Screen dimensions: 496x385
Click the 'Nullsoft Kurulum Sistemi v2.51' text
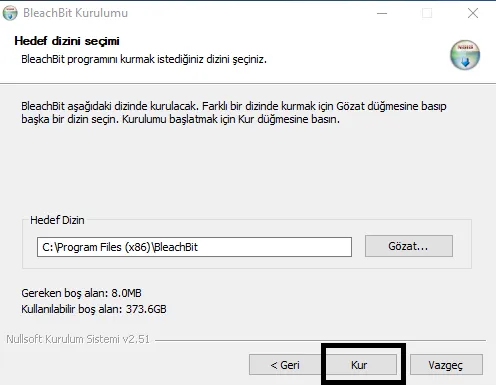tap(78, 339)
